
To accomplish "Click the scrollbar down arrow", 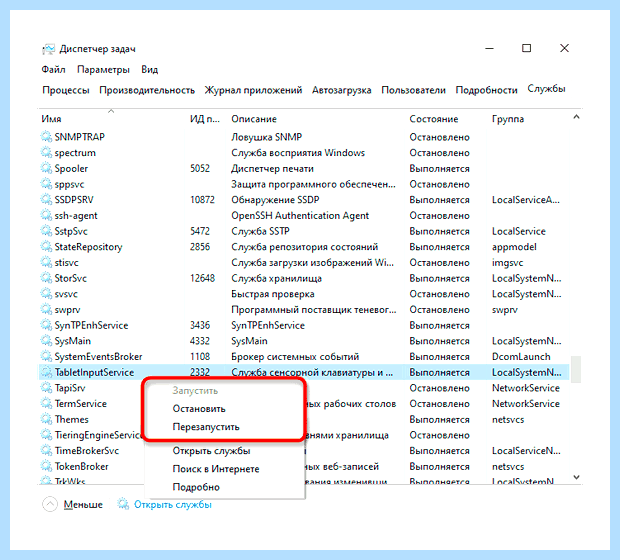I will point(577,477).
